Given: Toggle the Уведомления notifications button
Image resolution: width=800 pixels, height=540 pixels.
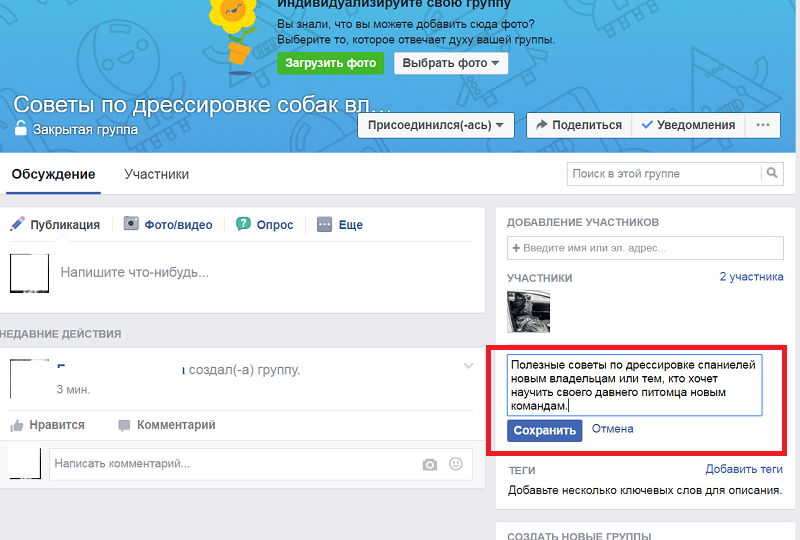Looking at the screenshot, I should [688, 125].
